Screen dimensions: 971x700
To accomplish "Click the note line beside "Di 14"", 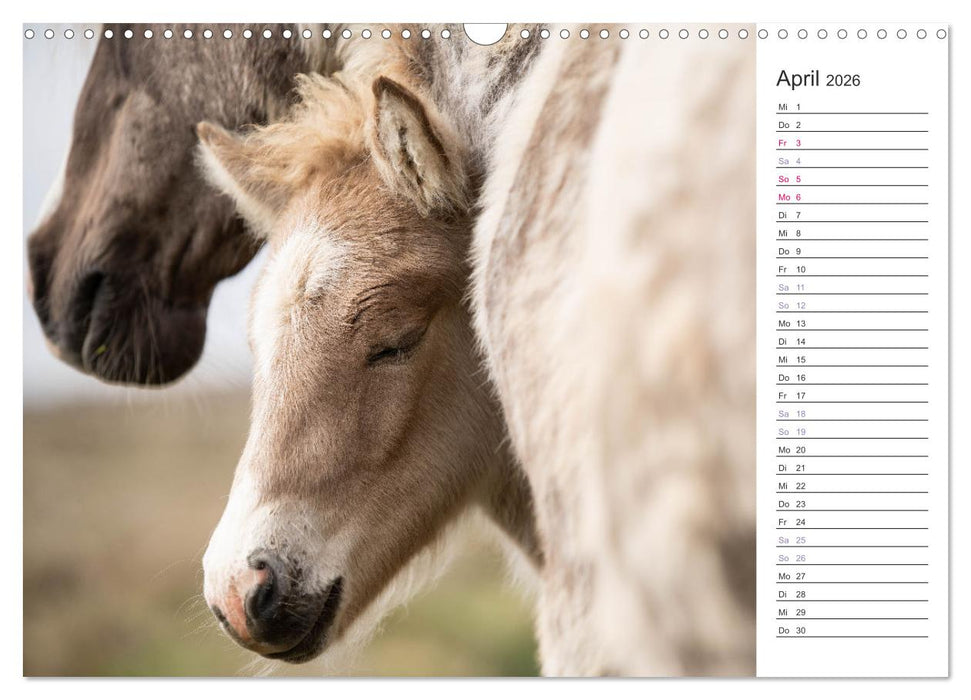I will (x=870, y=341).
